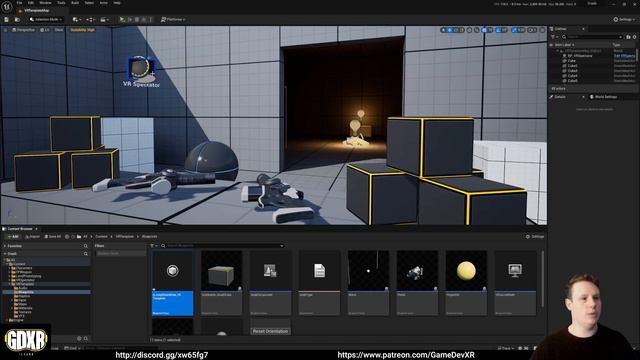Focus the Outliner search field
Viewport: 640px width, 360px height.
(x=592, y=37)
